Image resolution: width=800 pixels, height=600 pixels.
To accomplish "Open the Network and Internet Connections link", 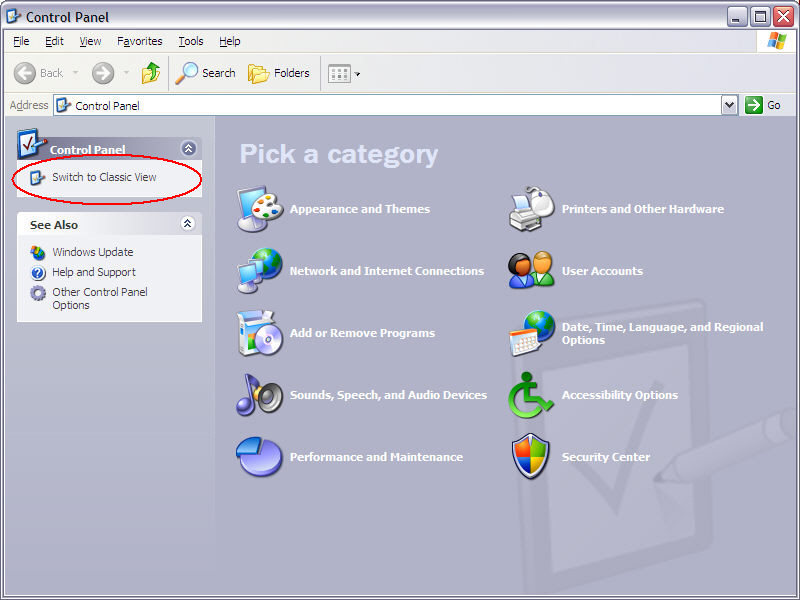I will click(x=387, y=271).
